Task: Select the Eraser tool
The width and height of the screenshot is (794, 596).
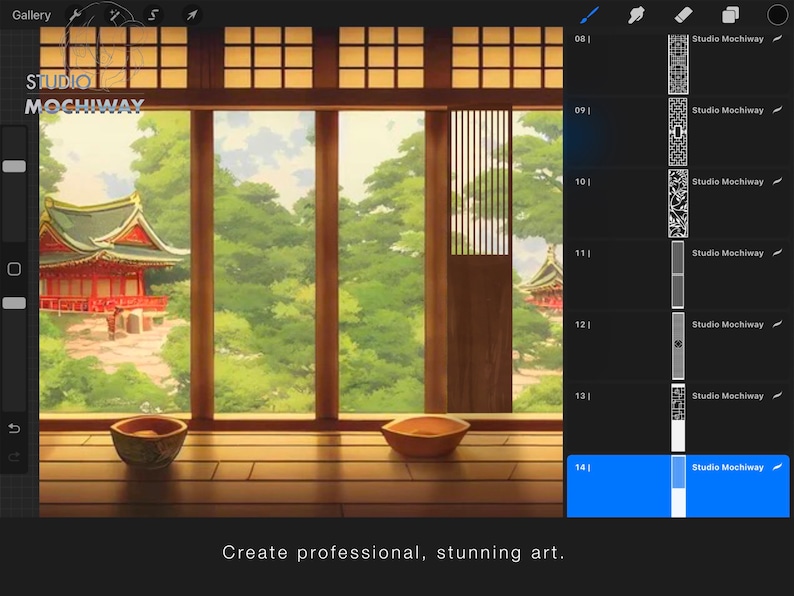Action: (x=683, y=15)
